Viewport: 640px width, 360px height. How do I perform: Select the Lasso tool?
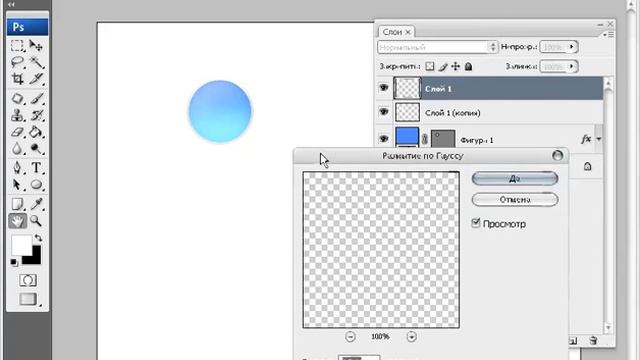(17, 62)
